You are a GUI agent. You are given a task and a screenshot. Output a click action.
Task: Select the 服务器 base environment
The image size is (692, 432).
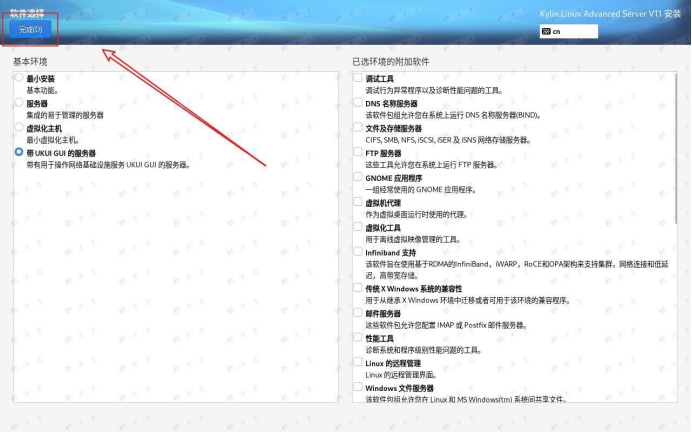19,103
